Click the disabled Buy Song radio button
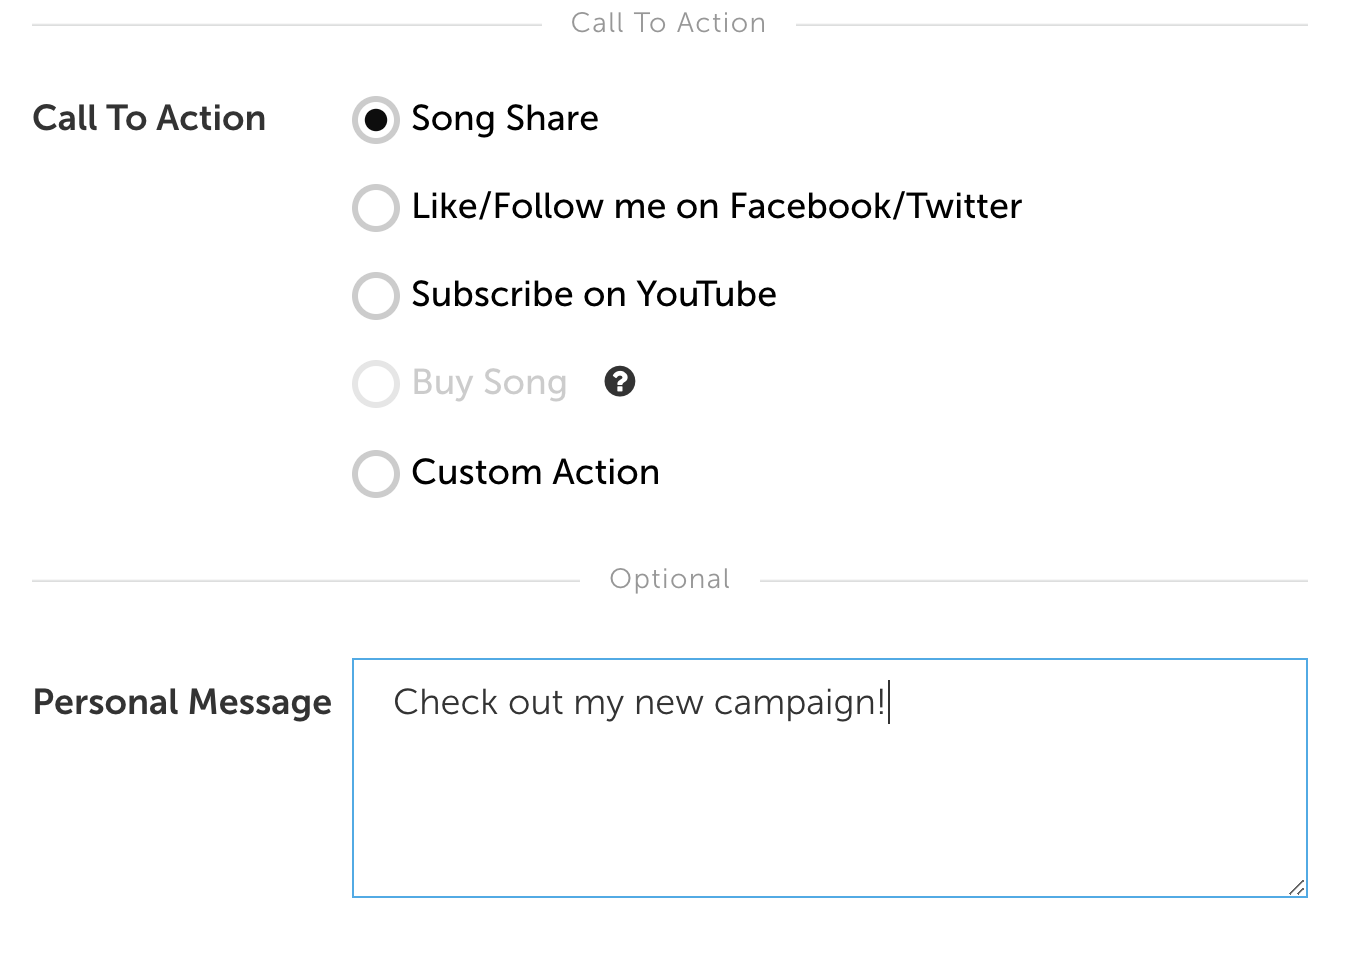This screenshot has width=1348, height=958. [376, 384]
